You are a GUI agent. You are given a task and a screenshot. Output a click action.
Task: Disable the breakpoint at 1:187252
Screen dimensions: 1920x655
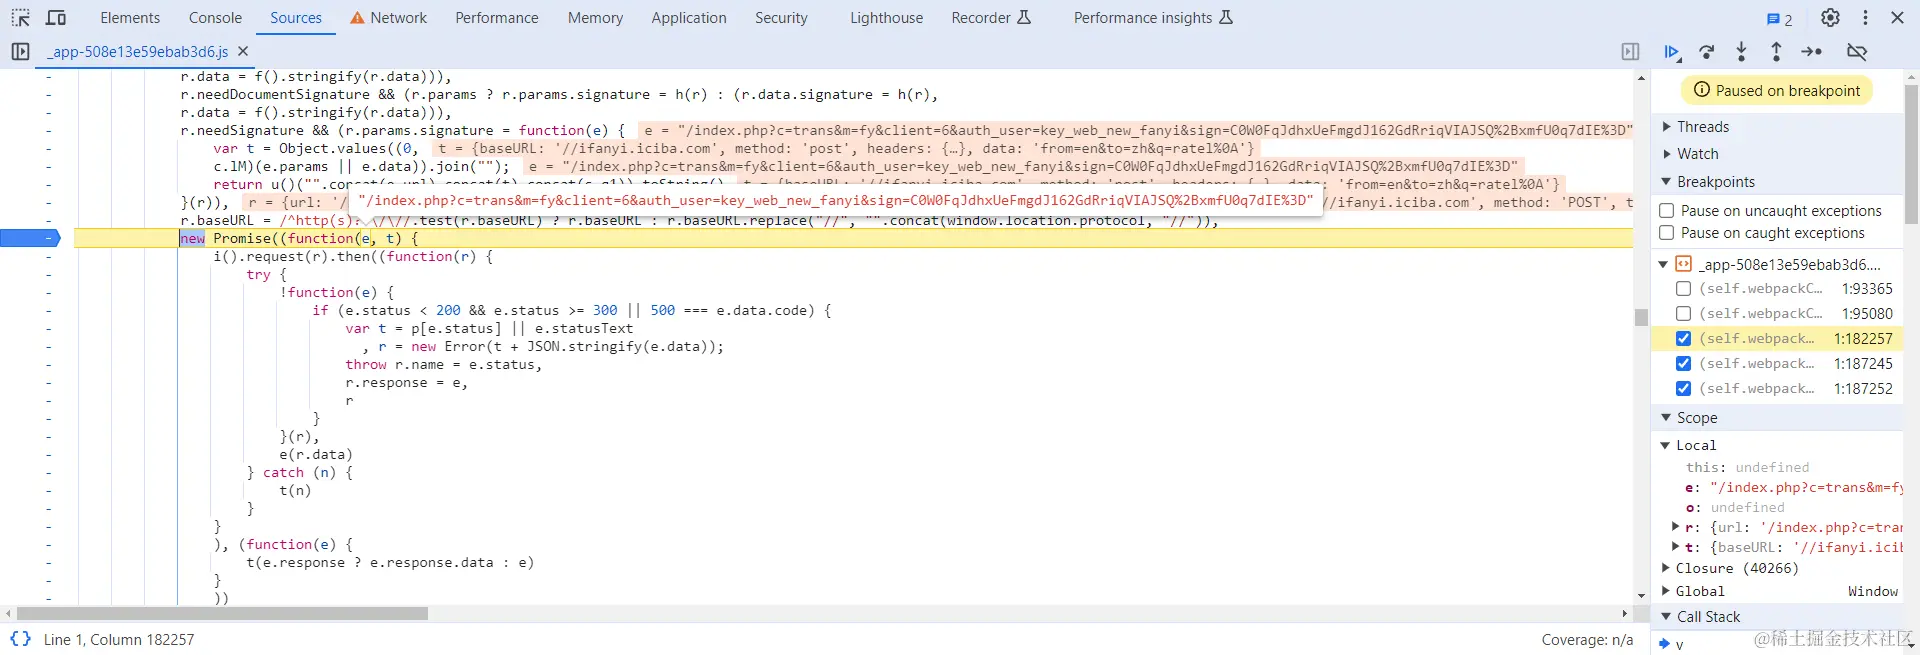click(1683, 389)
